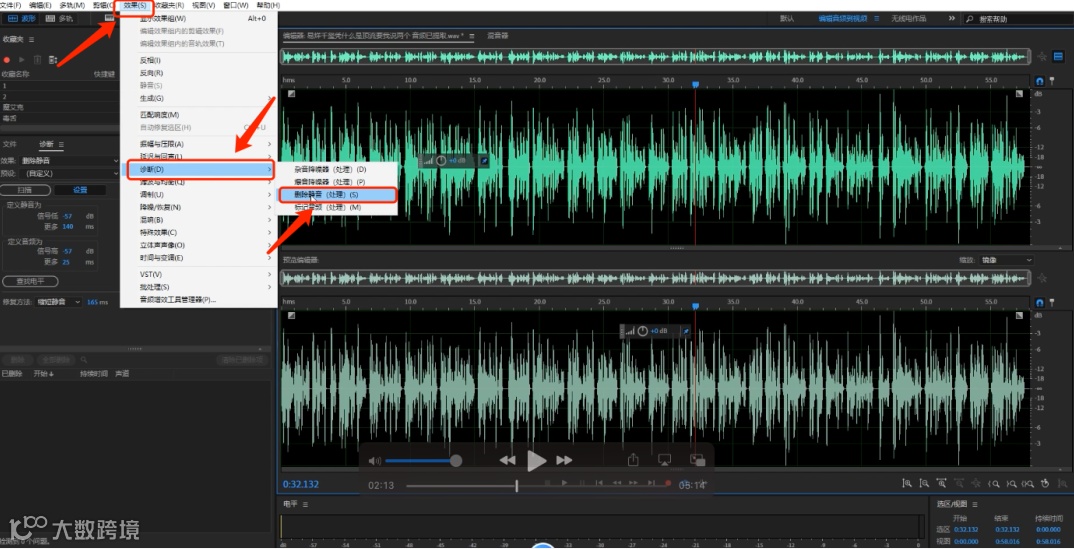Image resolution: width=1074 pixels, height=549 pixels.
Task: Open the 文件(F) menu
Action: [10, 5]
